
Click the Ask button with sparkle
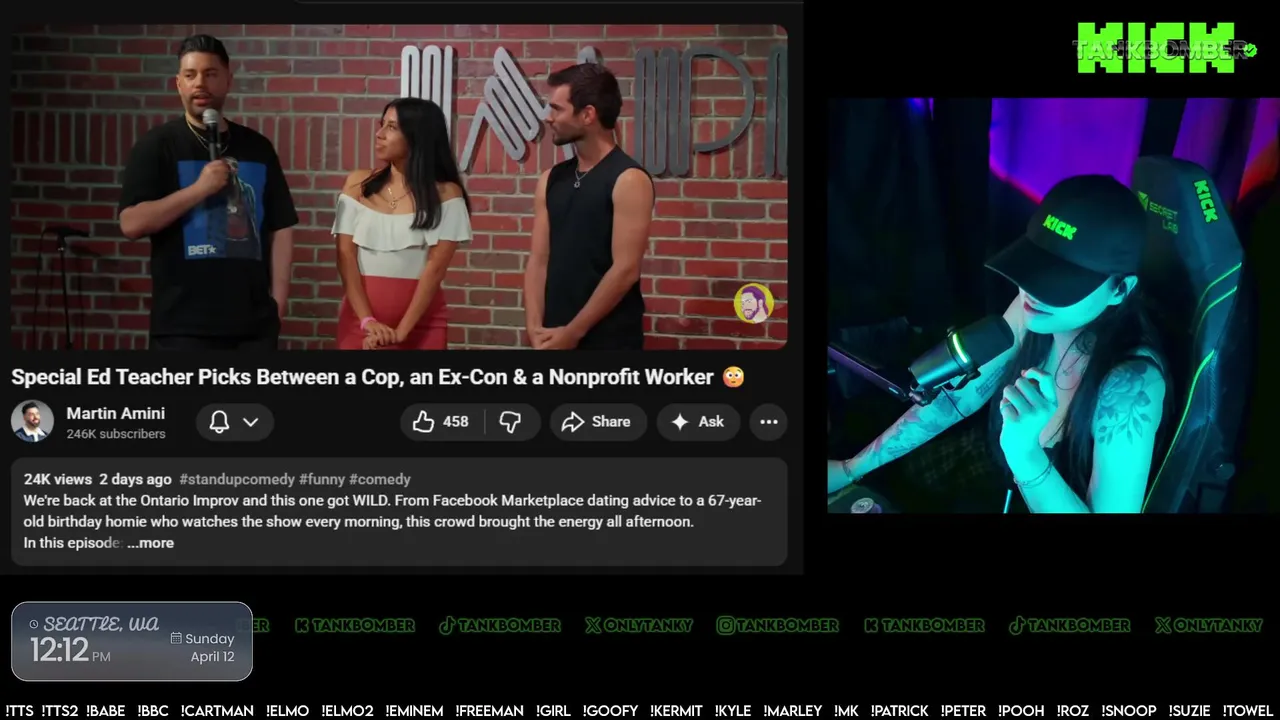coord(698,422)
